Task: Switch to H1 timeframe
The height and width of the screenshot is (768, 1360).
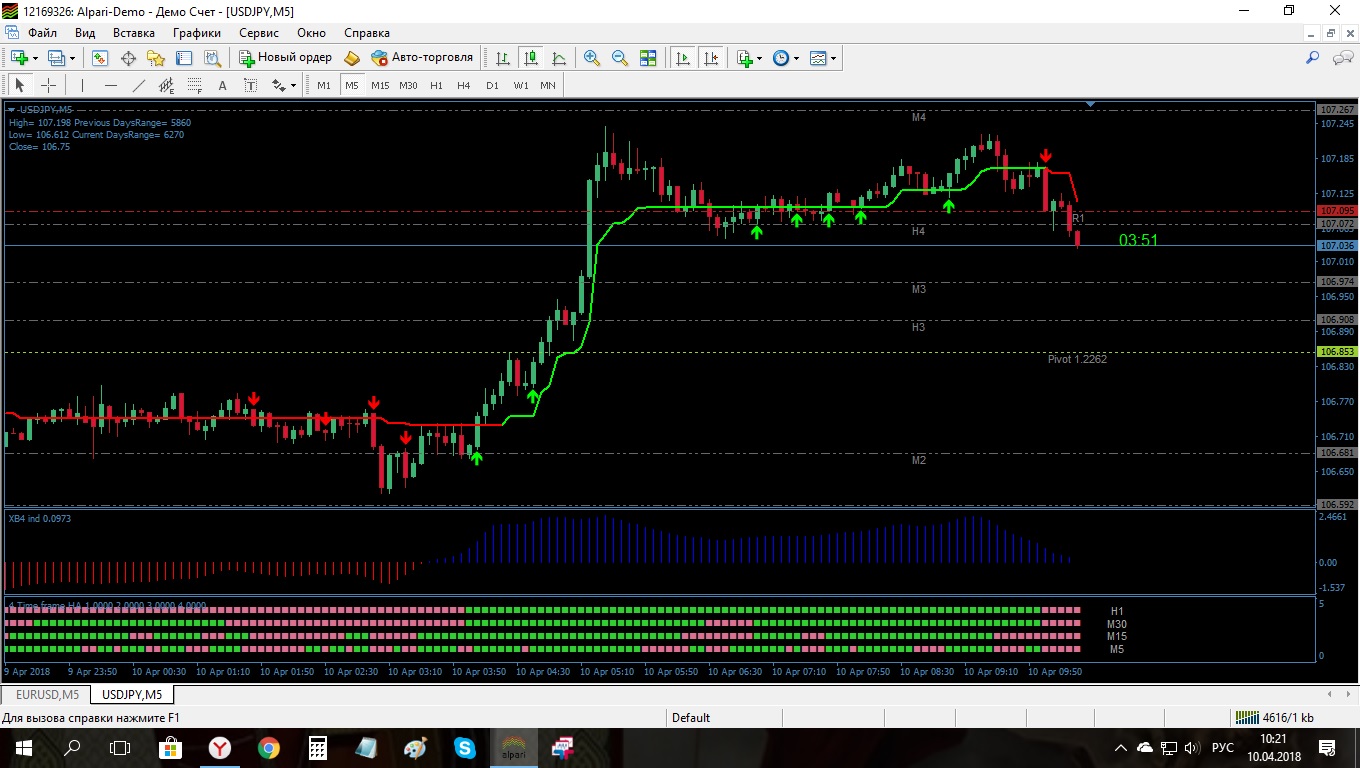Action: pyautogui.click(x=436, y=85)
